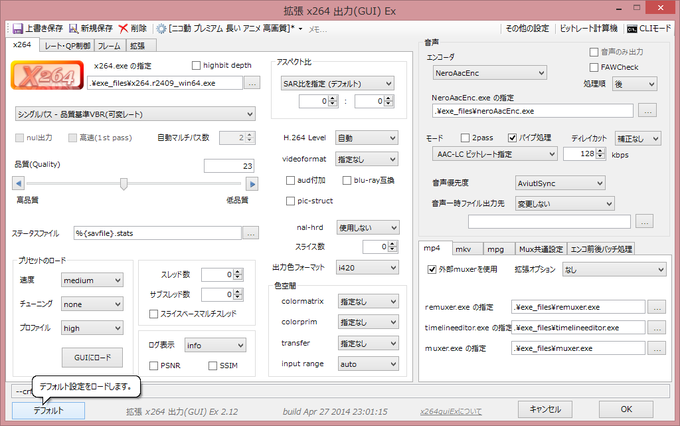
Task: Click the 上書き保存 overwrite save icon
Action: (17, 29)
